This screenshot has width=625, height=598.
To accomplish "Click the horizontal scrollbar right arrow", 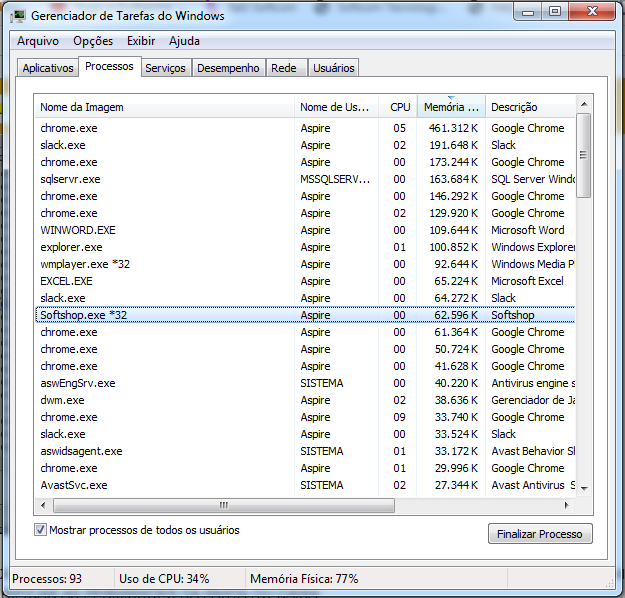I will [567, 505].
